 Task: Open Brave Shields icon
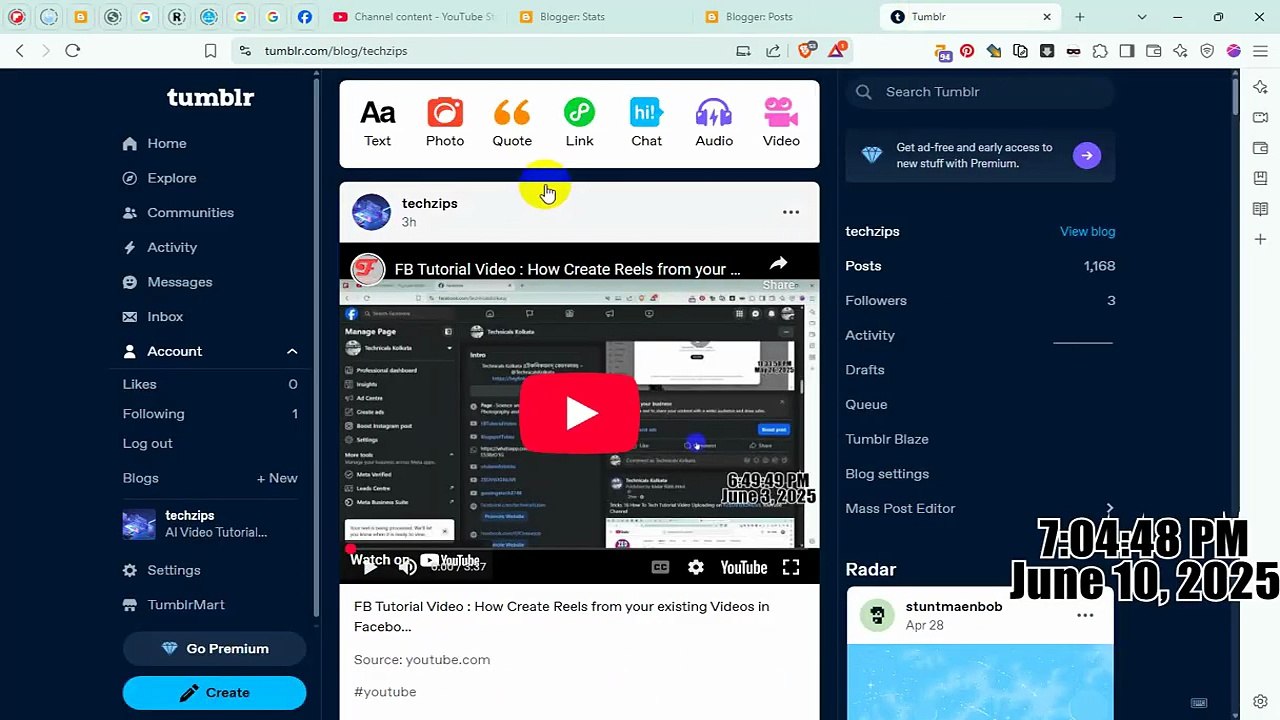[806, 51]
